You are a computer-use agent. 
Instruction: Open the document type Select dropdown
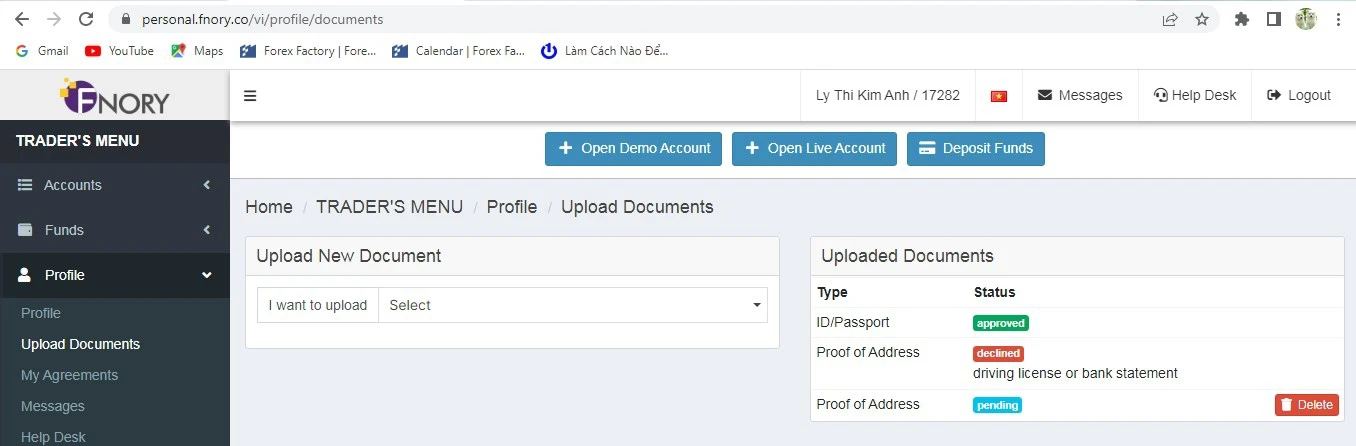(572, 305)
